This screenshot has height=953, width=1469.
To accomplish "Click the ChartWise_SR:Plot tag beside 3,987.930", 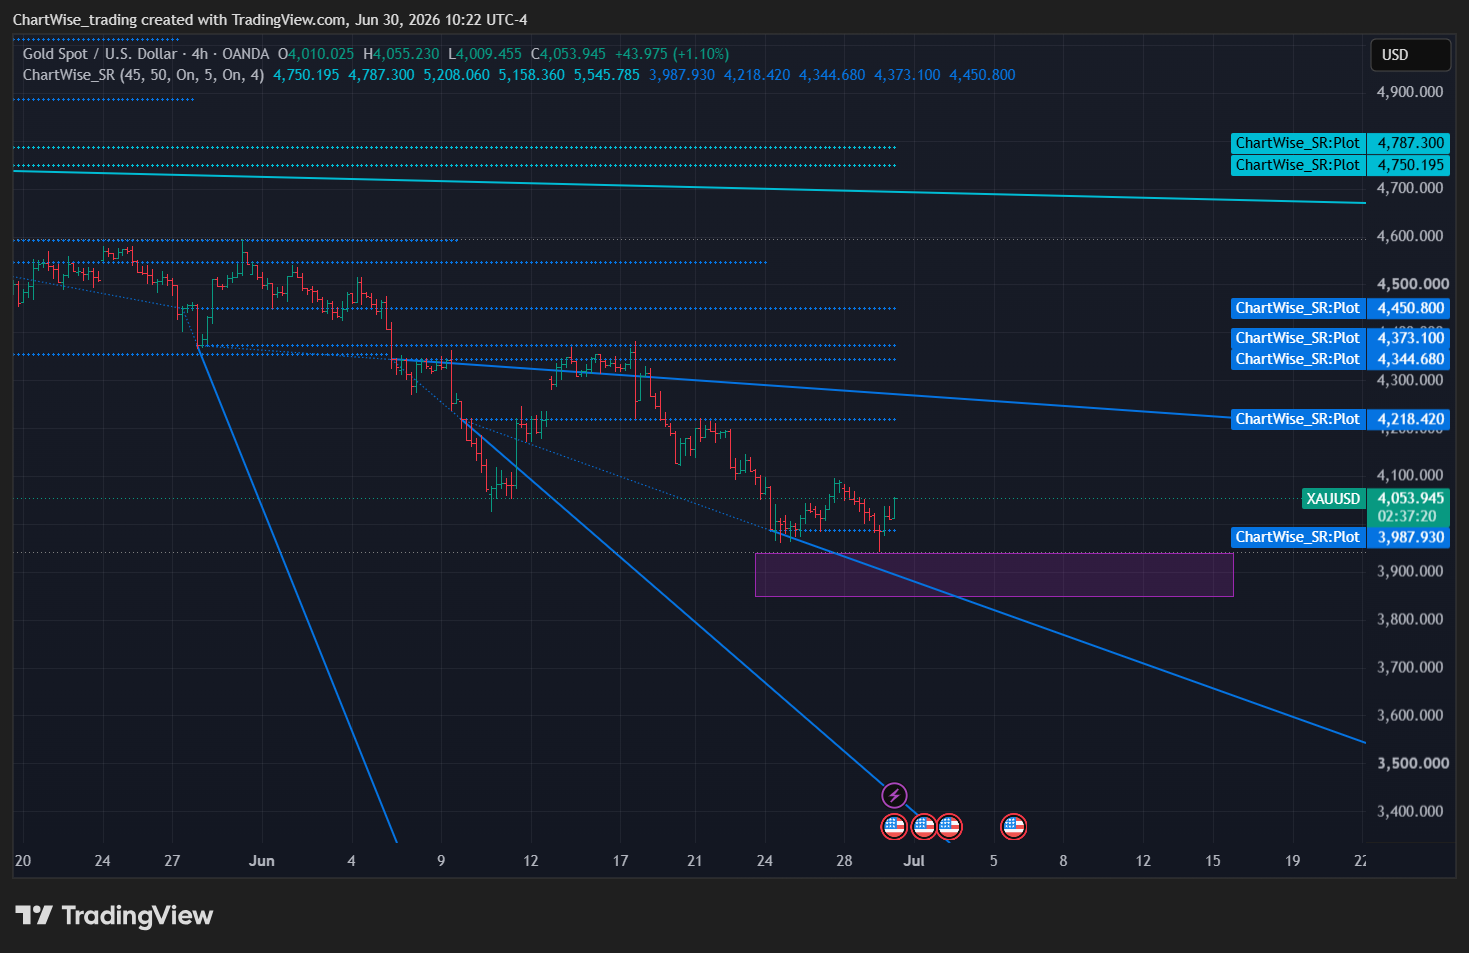I will pyautogui.click(x=1297, y=537).
